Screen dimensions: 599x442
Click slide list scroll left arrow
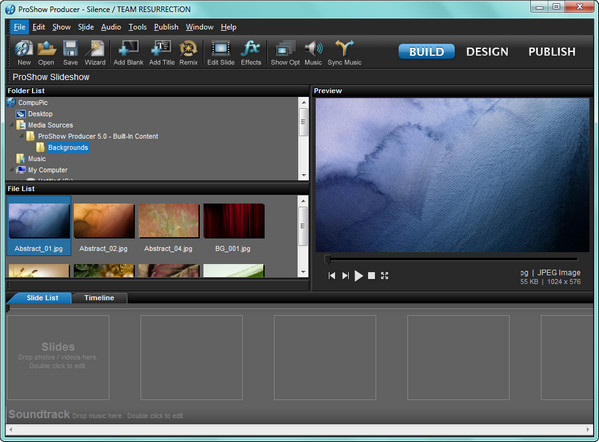(x=11, y=429)
